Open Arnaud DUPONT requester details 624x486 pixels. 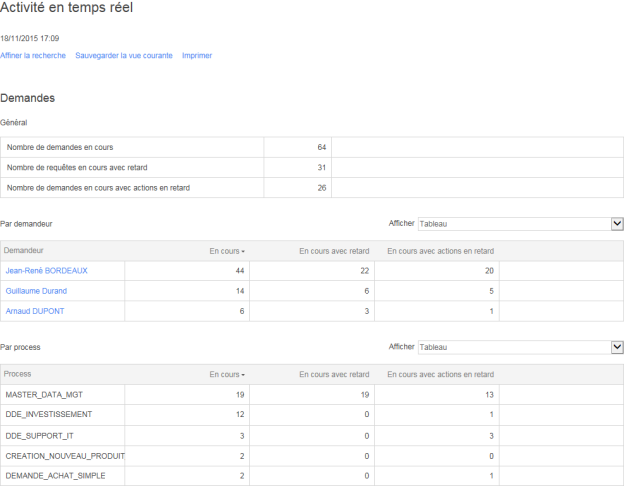[35, 311]
